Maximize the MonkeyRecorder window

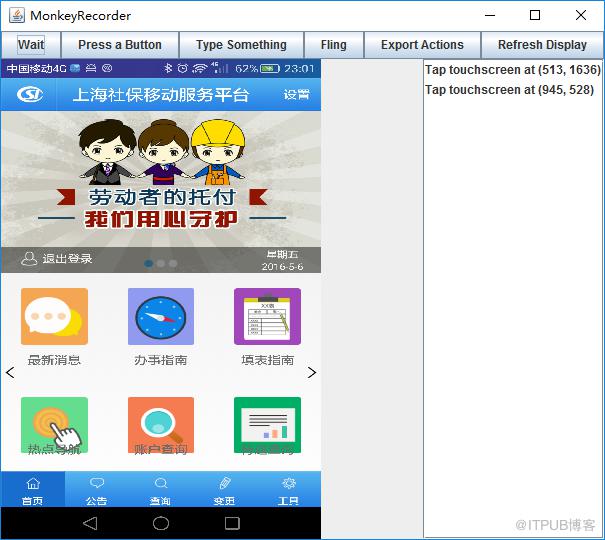click(535, 15)
